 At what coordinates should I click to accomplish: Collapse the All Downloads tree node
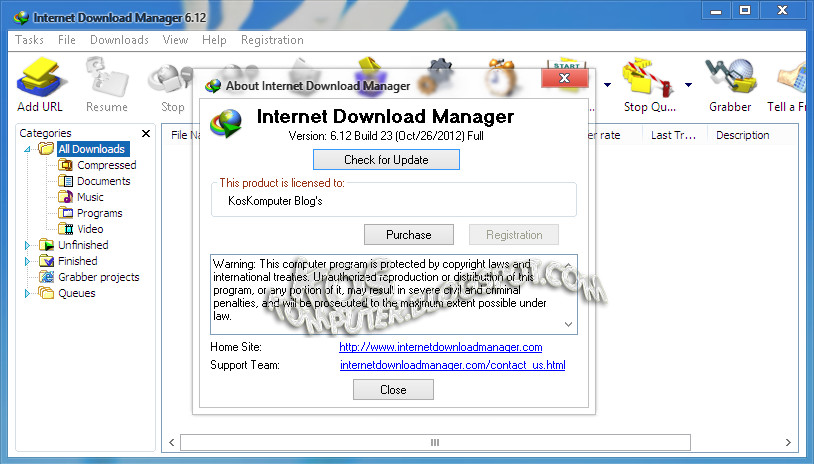27,149
